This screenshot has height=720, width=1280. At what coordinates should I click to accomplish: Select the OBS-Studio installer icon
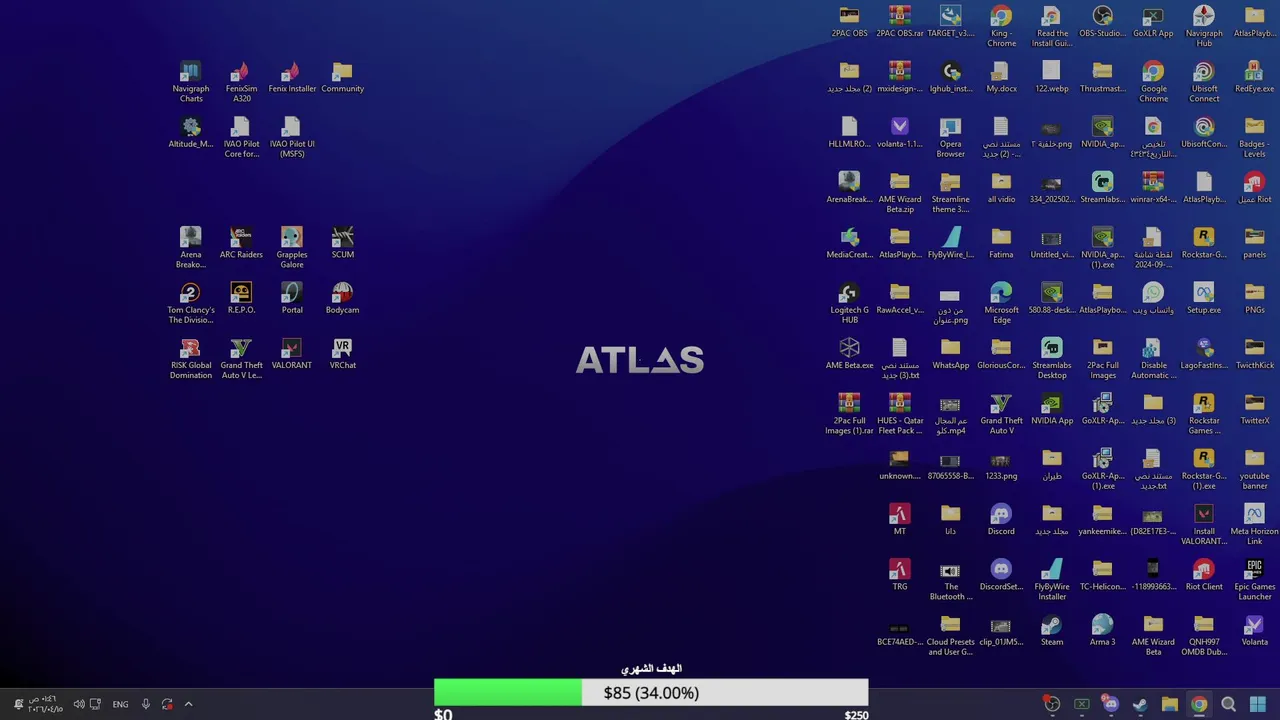[x=1102, y=22]
